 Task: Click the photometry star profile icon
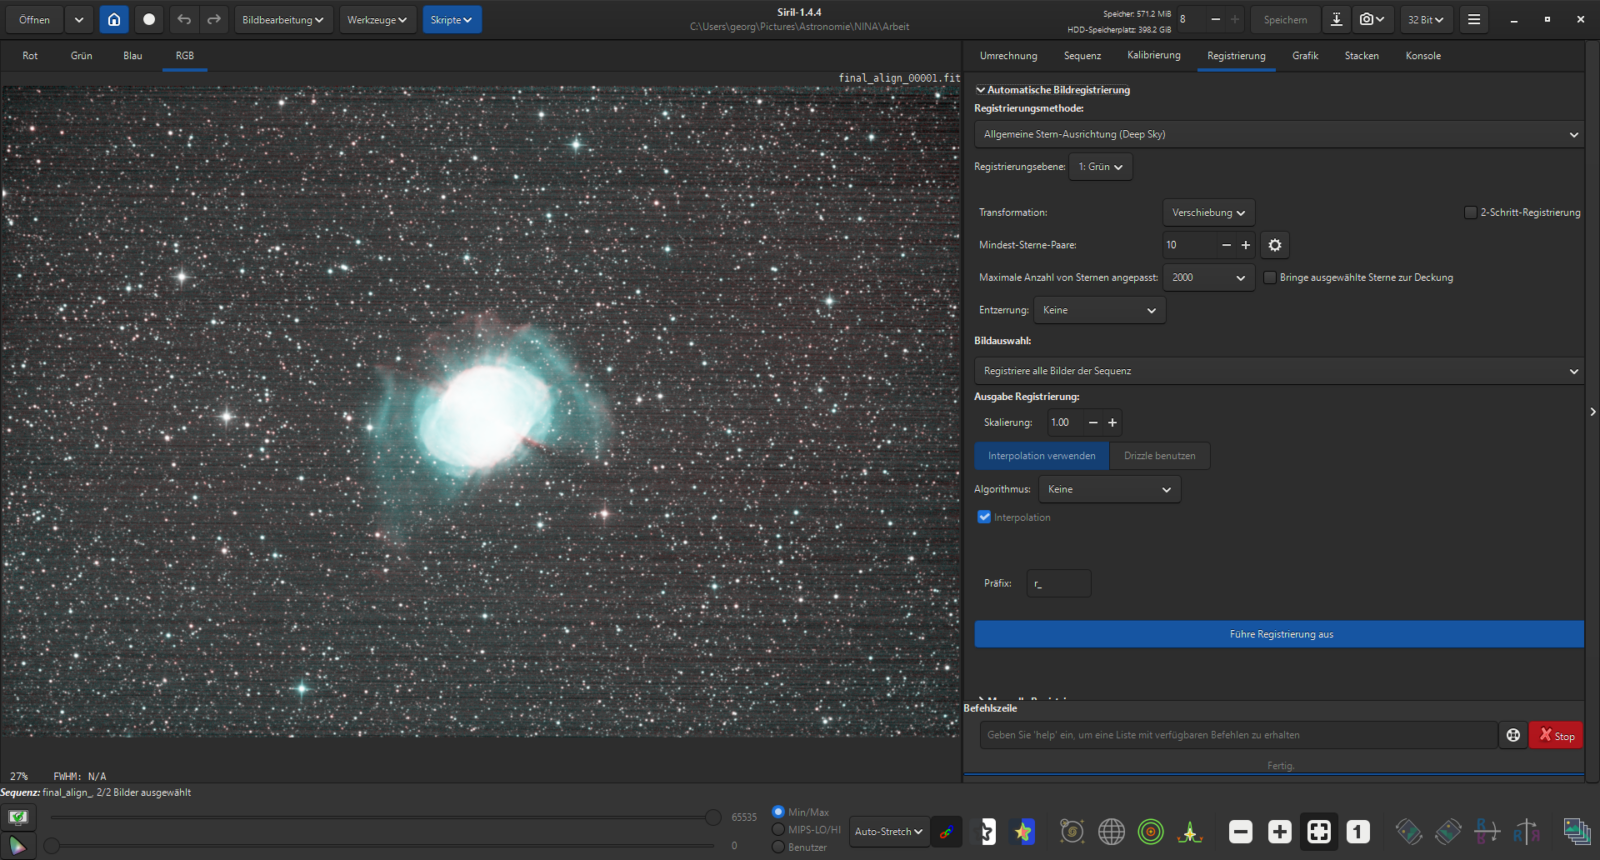(1190, 832)
